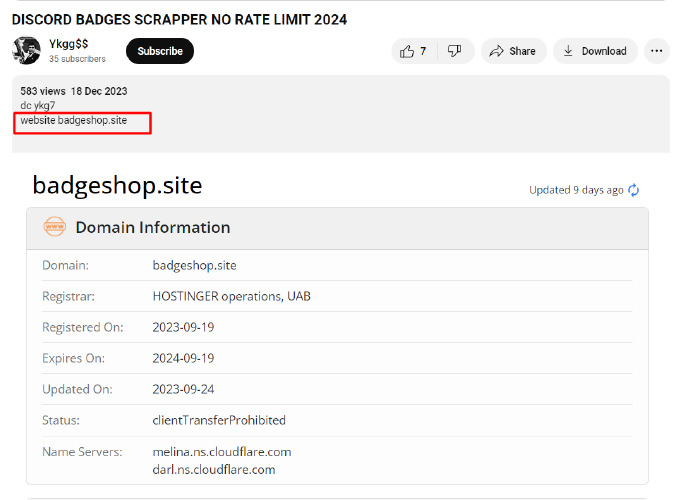Click the 'website badgeshop.site' description line
The width and height of the screenshot is (683, 500).
(74, 120)
